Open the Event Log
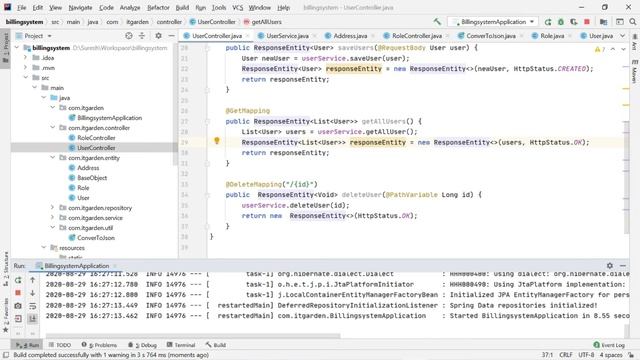Viewport: 640px width, 360px height. pyautogui.click(x=609, y=345)
